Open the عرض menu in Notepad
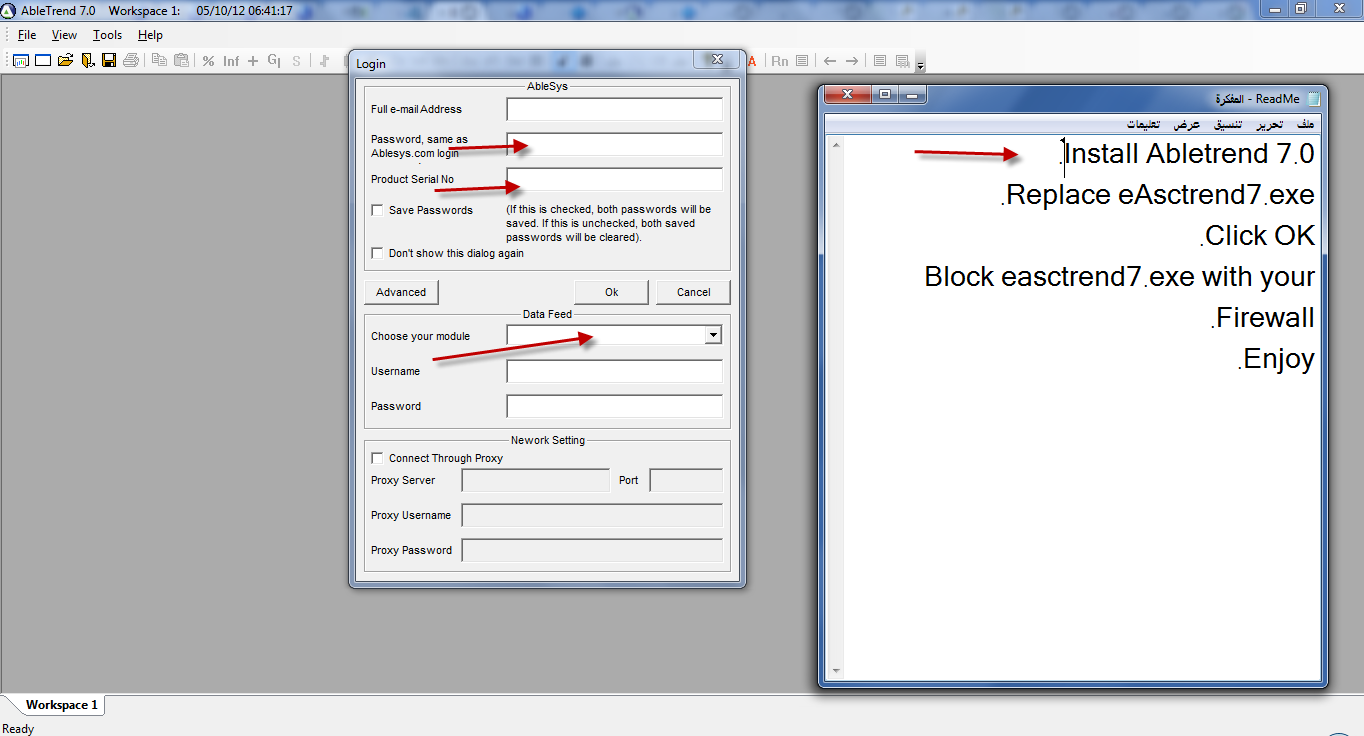The width and height of the screenshot is (1364, 736). click(x=1187, y=125)
